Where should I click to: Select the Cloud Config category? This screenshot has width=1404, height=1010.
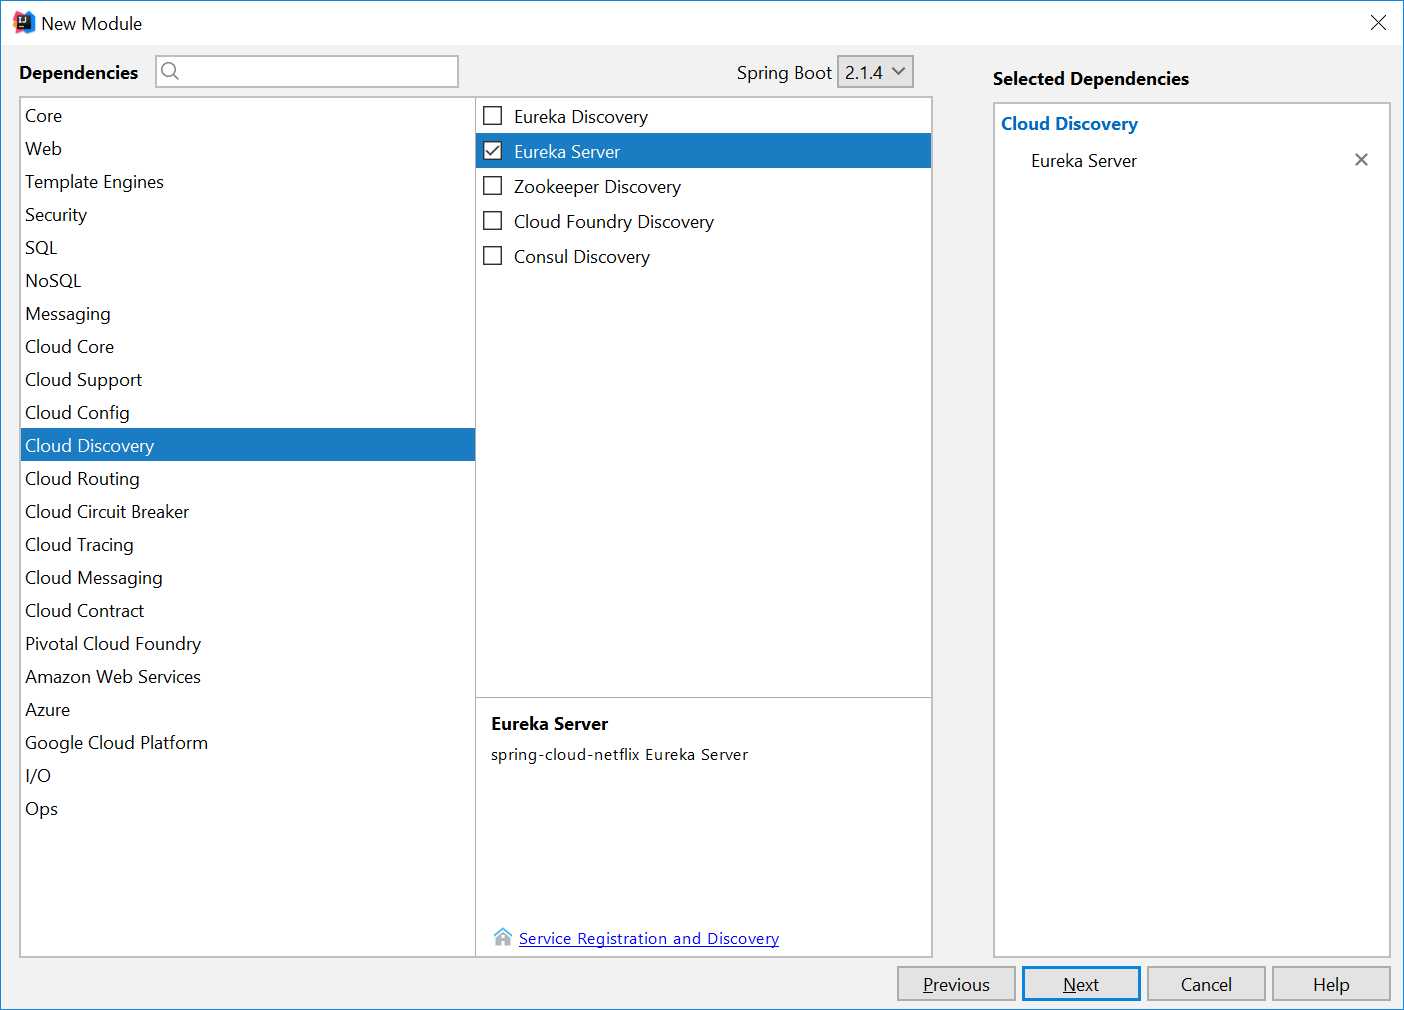point(248,413)
